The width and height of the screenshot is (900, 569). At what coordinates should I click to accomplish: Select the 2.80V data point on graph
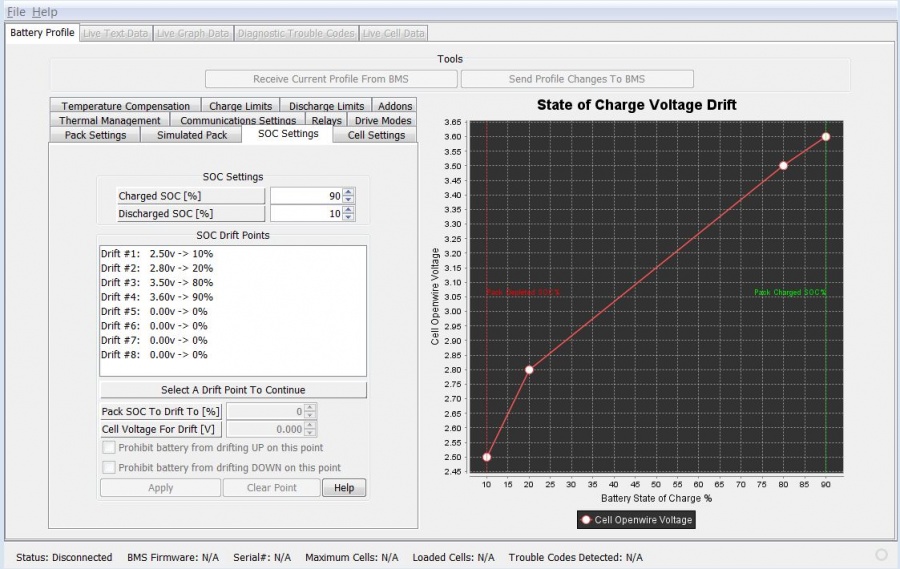(529, 370)
